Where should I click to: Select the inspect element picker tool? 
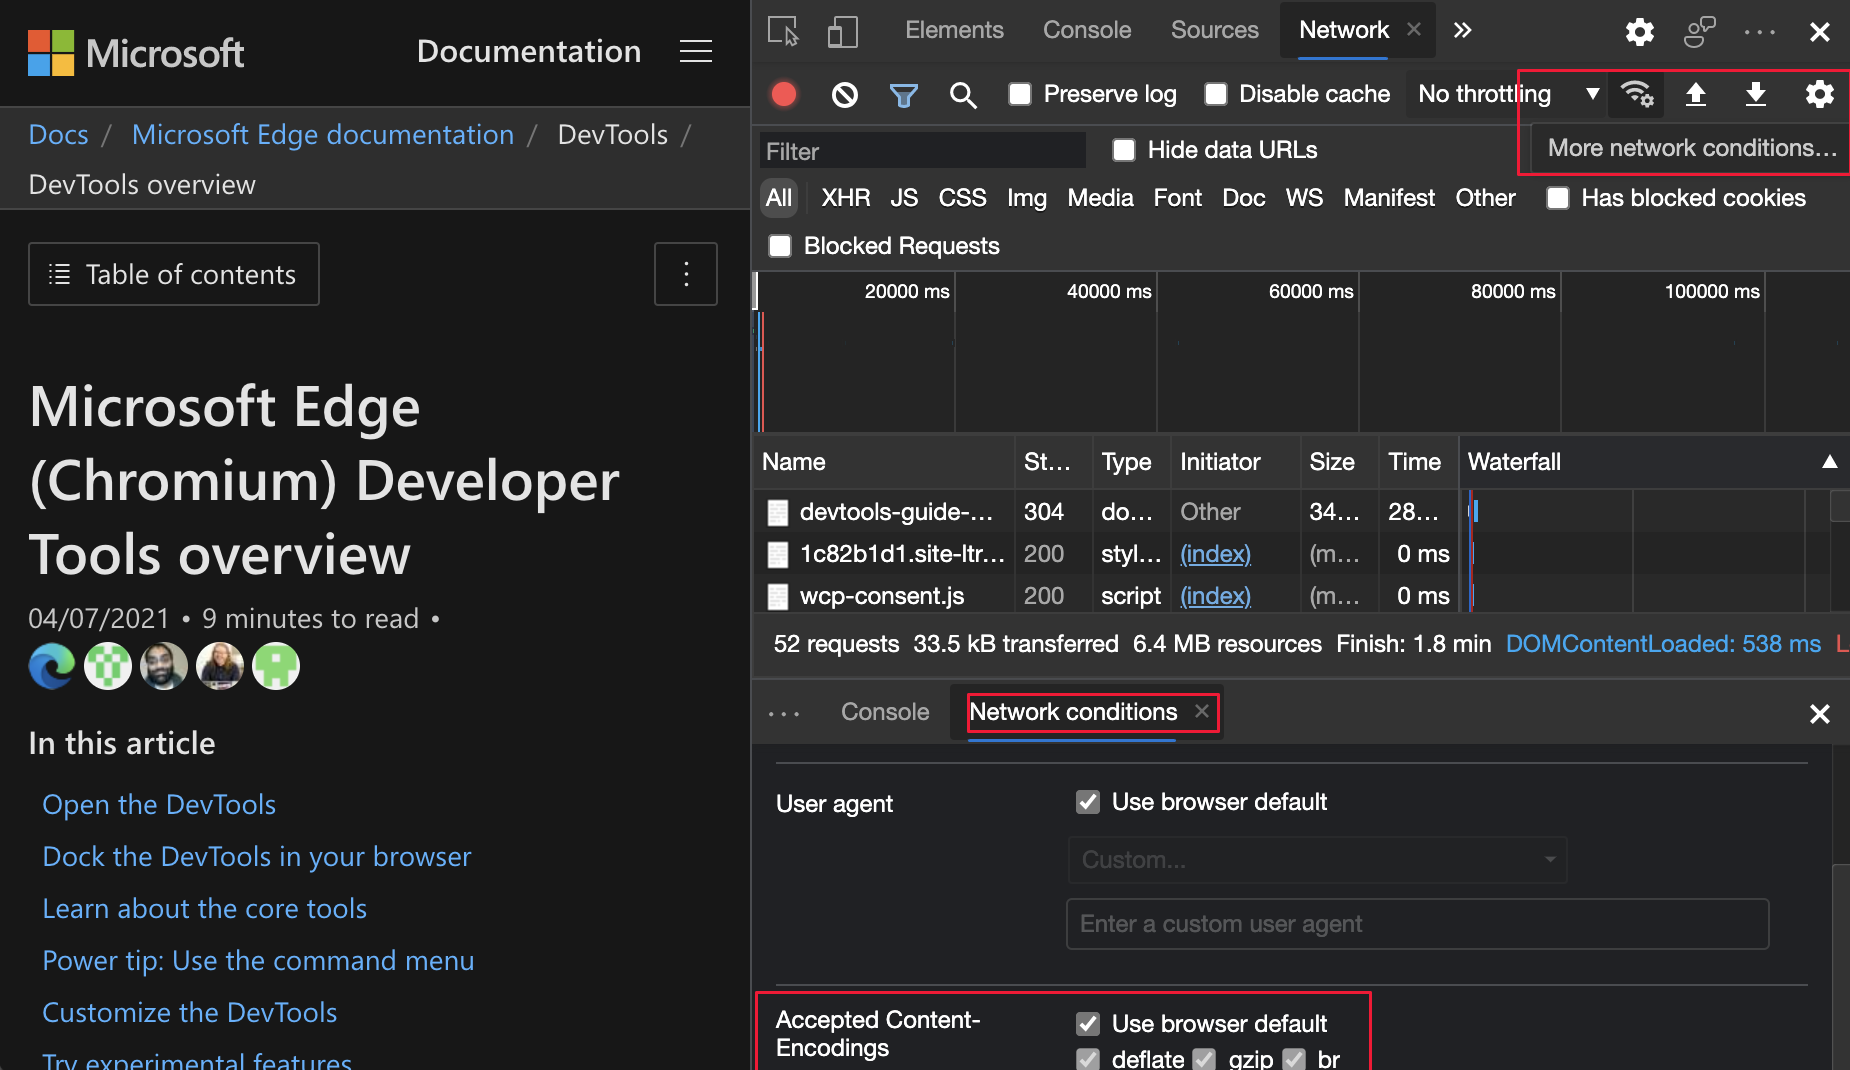tap(783, 31)
